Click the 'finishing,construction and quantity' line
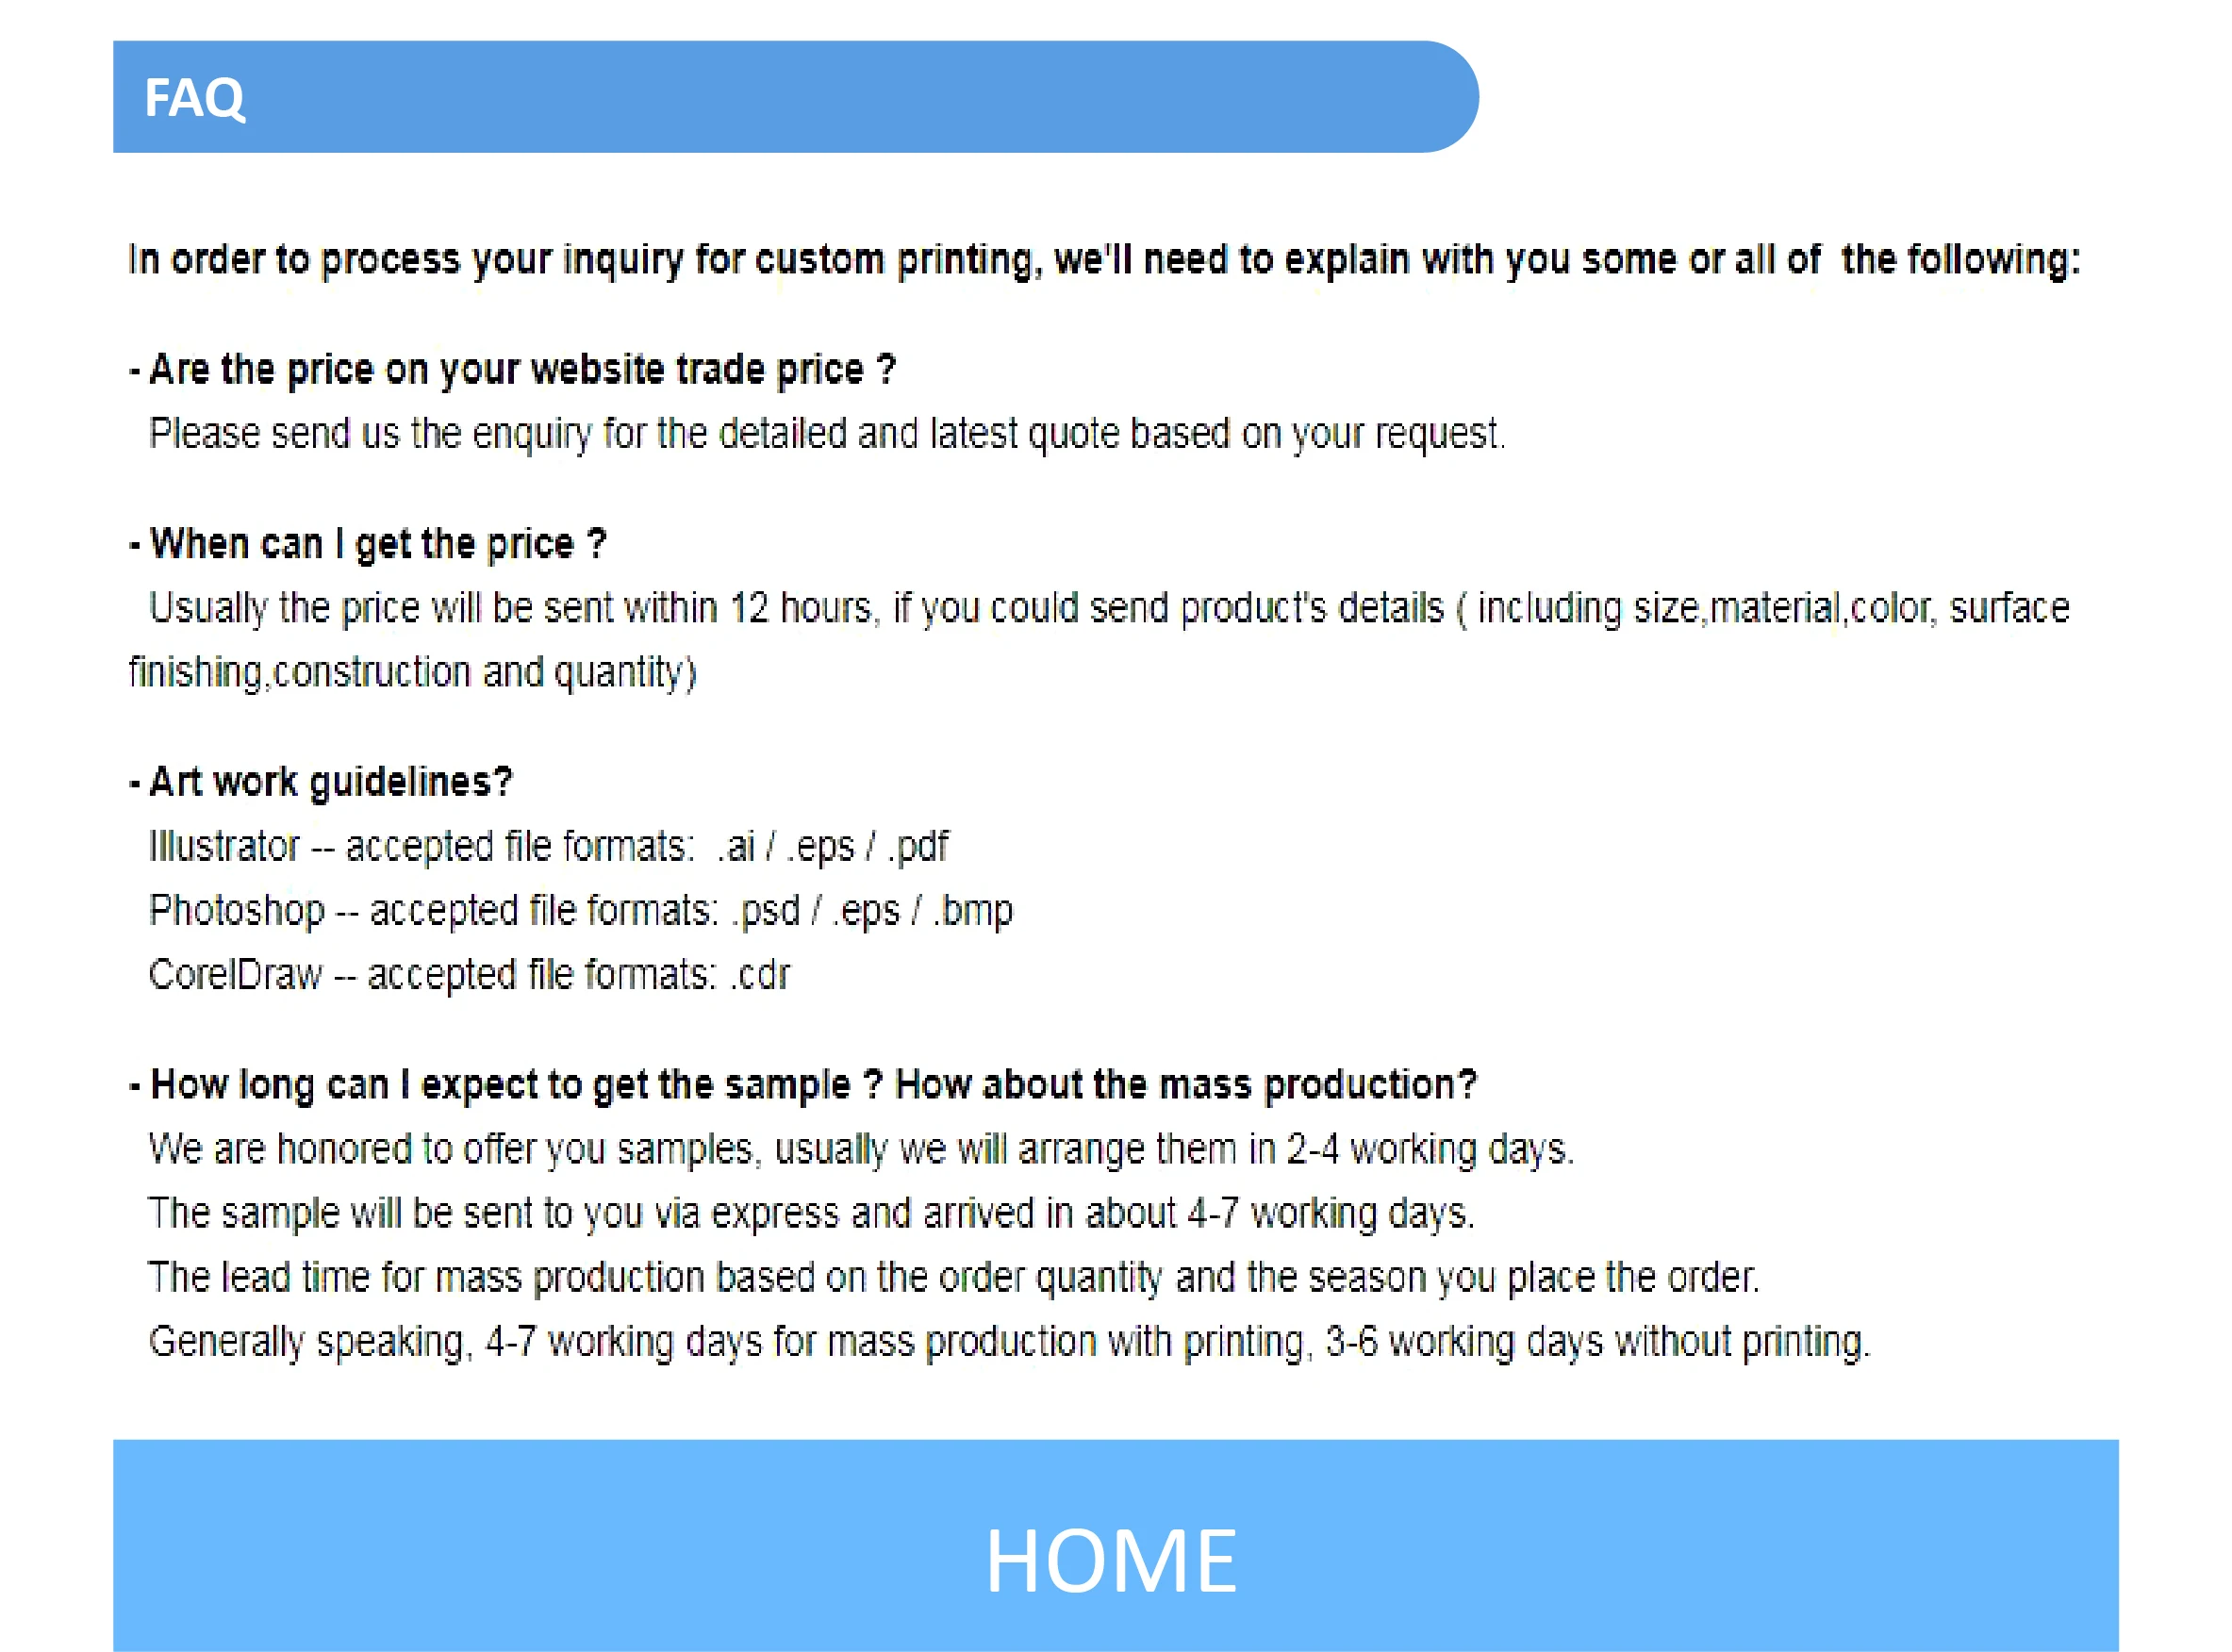The image size is (2232, 1652). click(x=412, y=673)
